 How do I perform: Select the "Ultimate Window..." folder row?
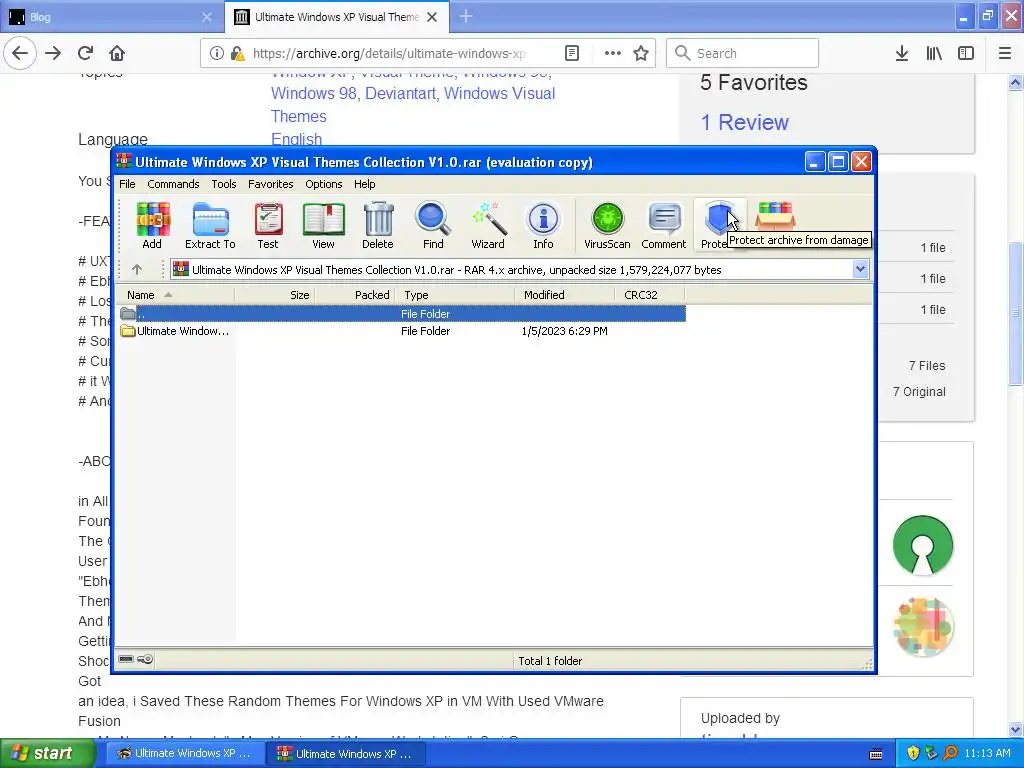pyautogui.click(x=402, y=331)
